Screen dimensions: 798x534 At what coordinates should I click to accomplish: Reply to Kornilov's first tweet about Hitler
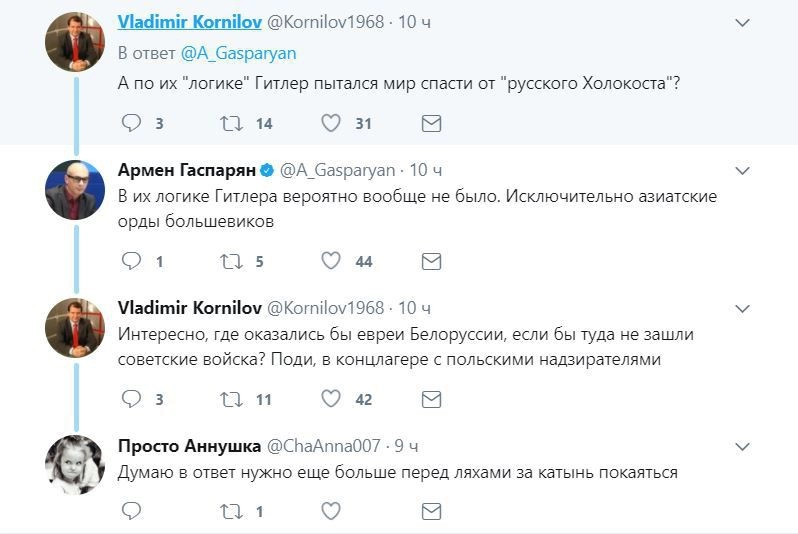[x=130, y=124]
